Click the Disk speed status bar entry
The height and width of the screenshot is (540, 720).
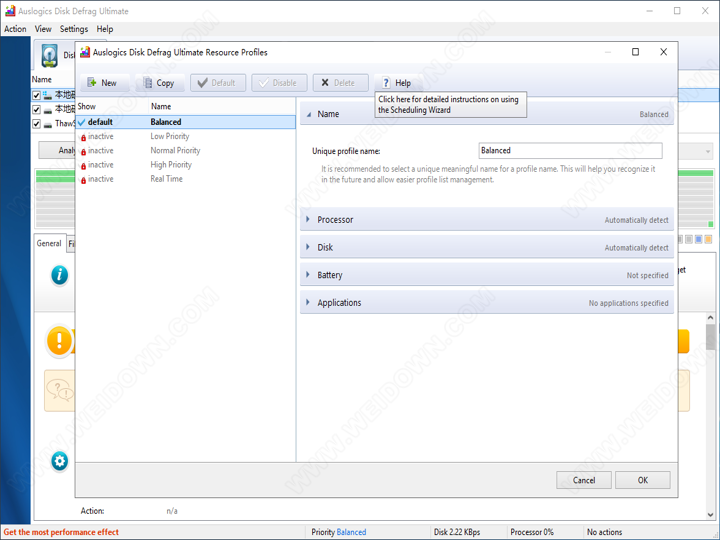pos(457,532)
